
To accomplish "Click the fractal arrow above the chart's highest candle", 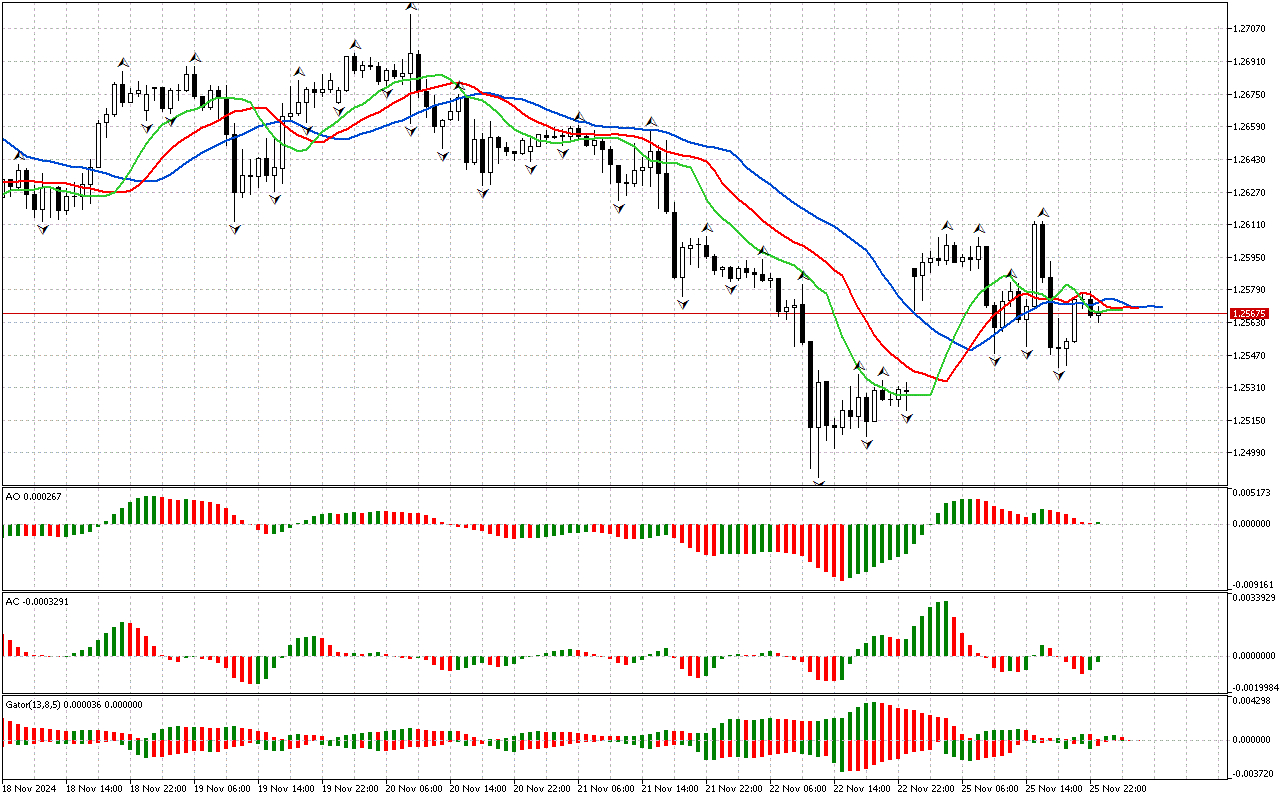I will pos(411,7).
